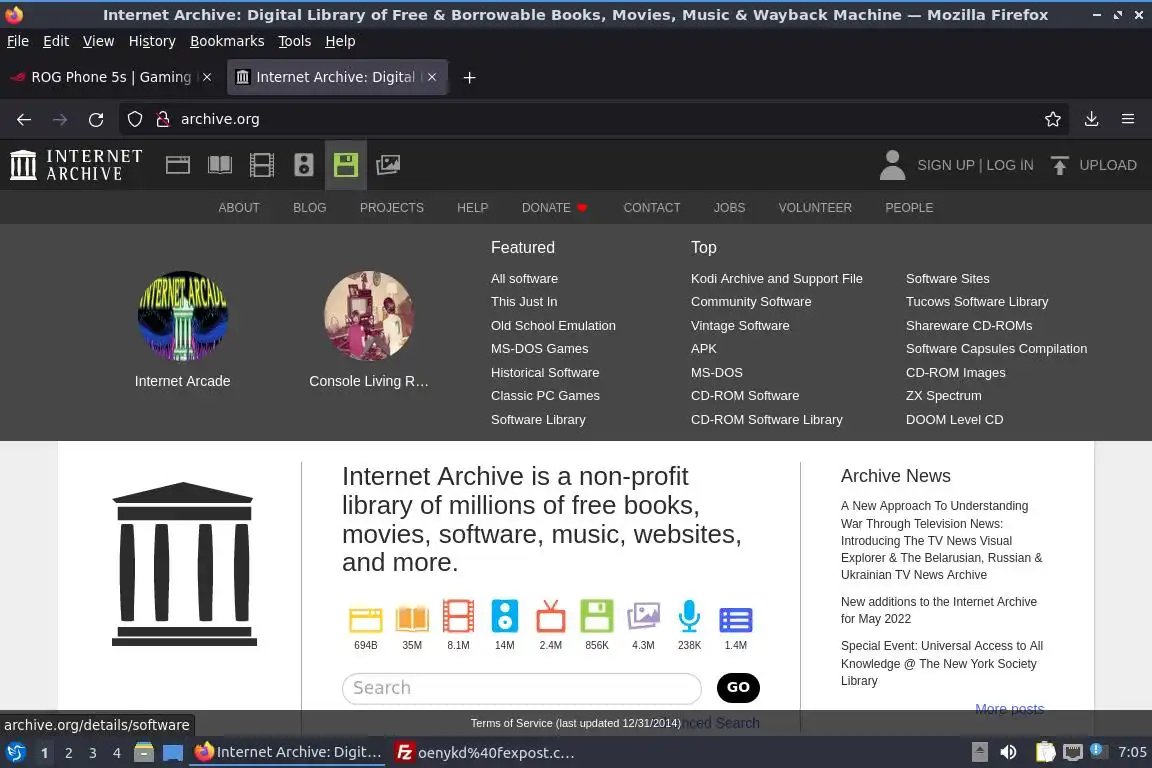This screenshot has height=768, width=1152.
Task: Click the red video icon showing 8.1M
Action: point(458,616)
